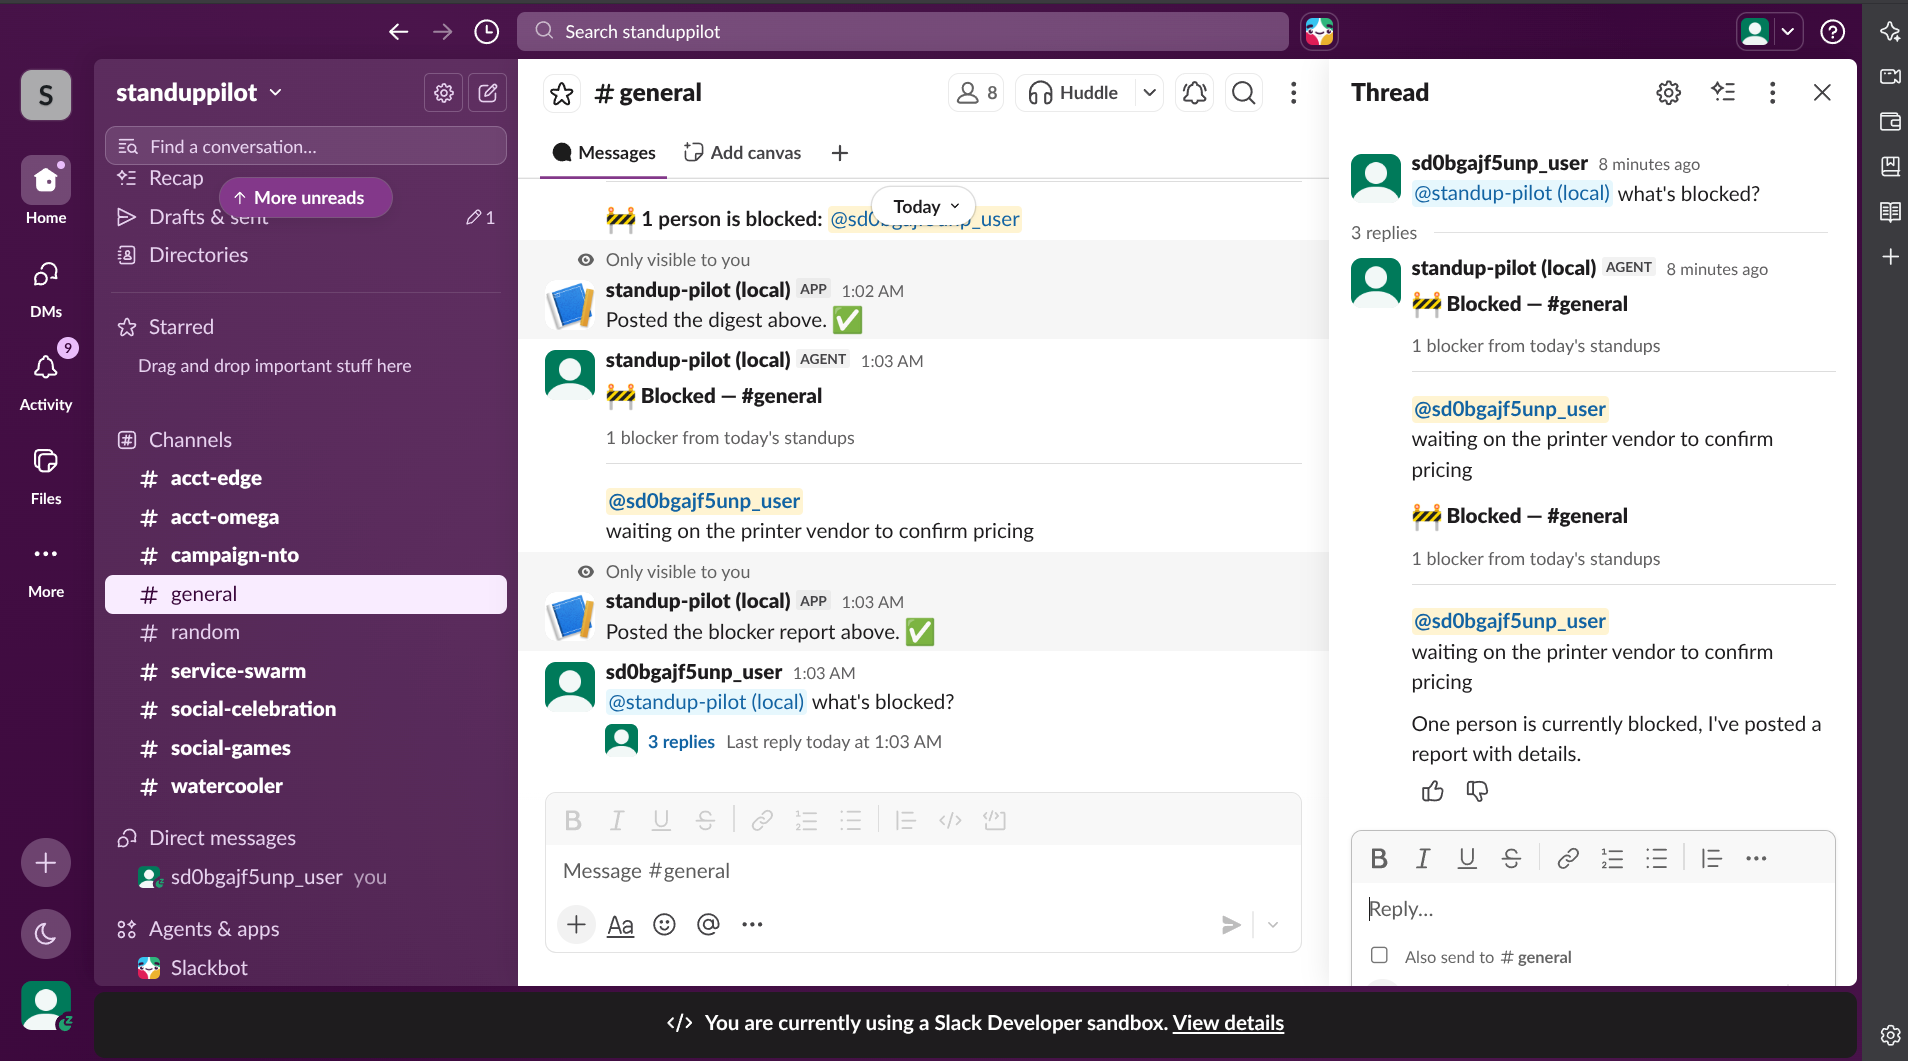Expand the standuppilot workspace menu

tap(199, 93)
